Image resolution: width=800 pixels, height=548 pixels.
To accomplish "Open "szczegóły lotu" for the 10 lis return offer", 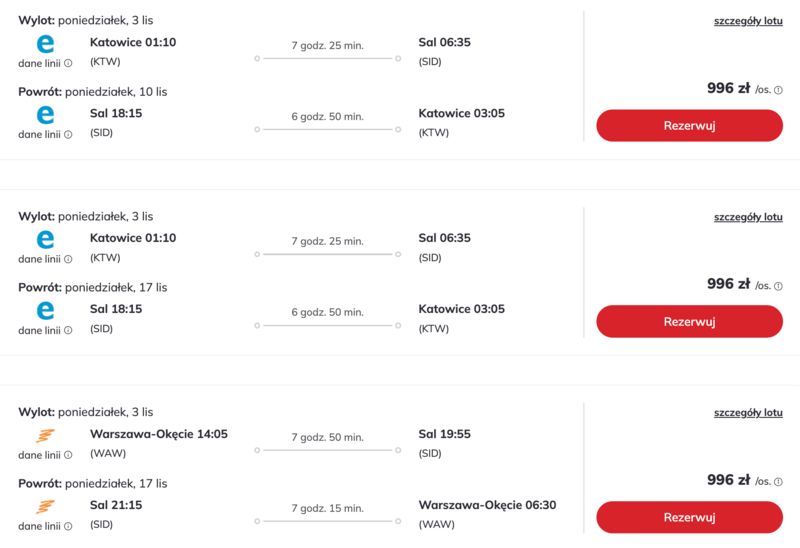I will tap(748, 21).
